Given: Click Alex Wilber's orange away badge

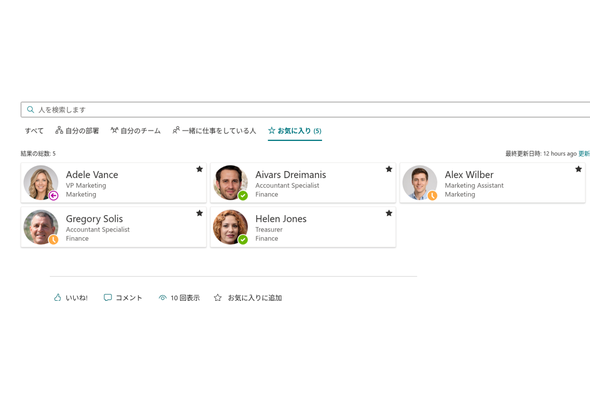Looking at the screenshot, I should coord(432,196).
